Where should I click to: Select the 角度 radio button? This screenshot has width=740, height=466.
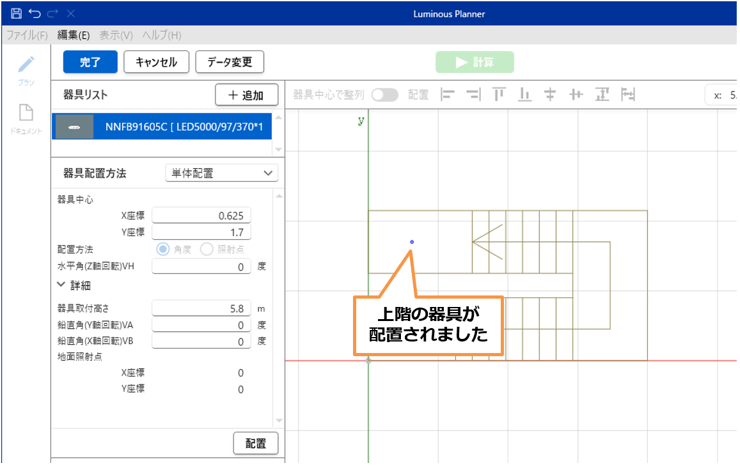coord(163,249)
